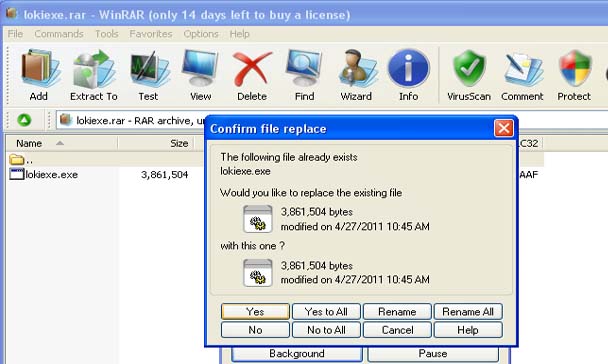Click the dialog's Help button
Image resolution: width=608 pixels, height=364 pixels.
pos(468,330)
